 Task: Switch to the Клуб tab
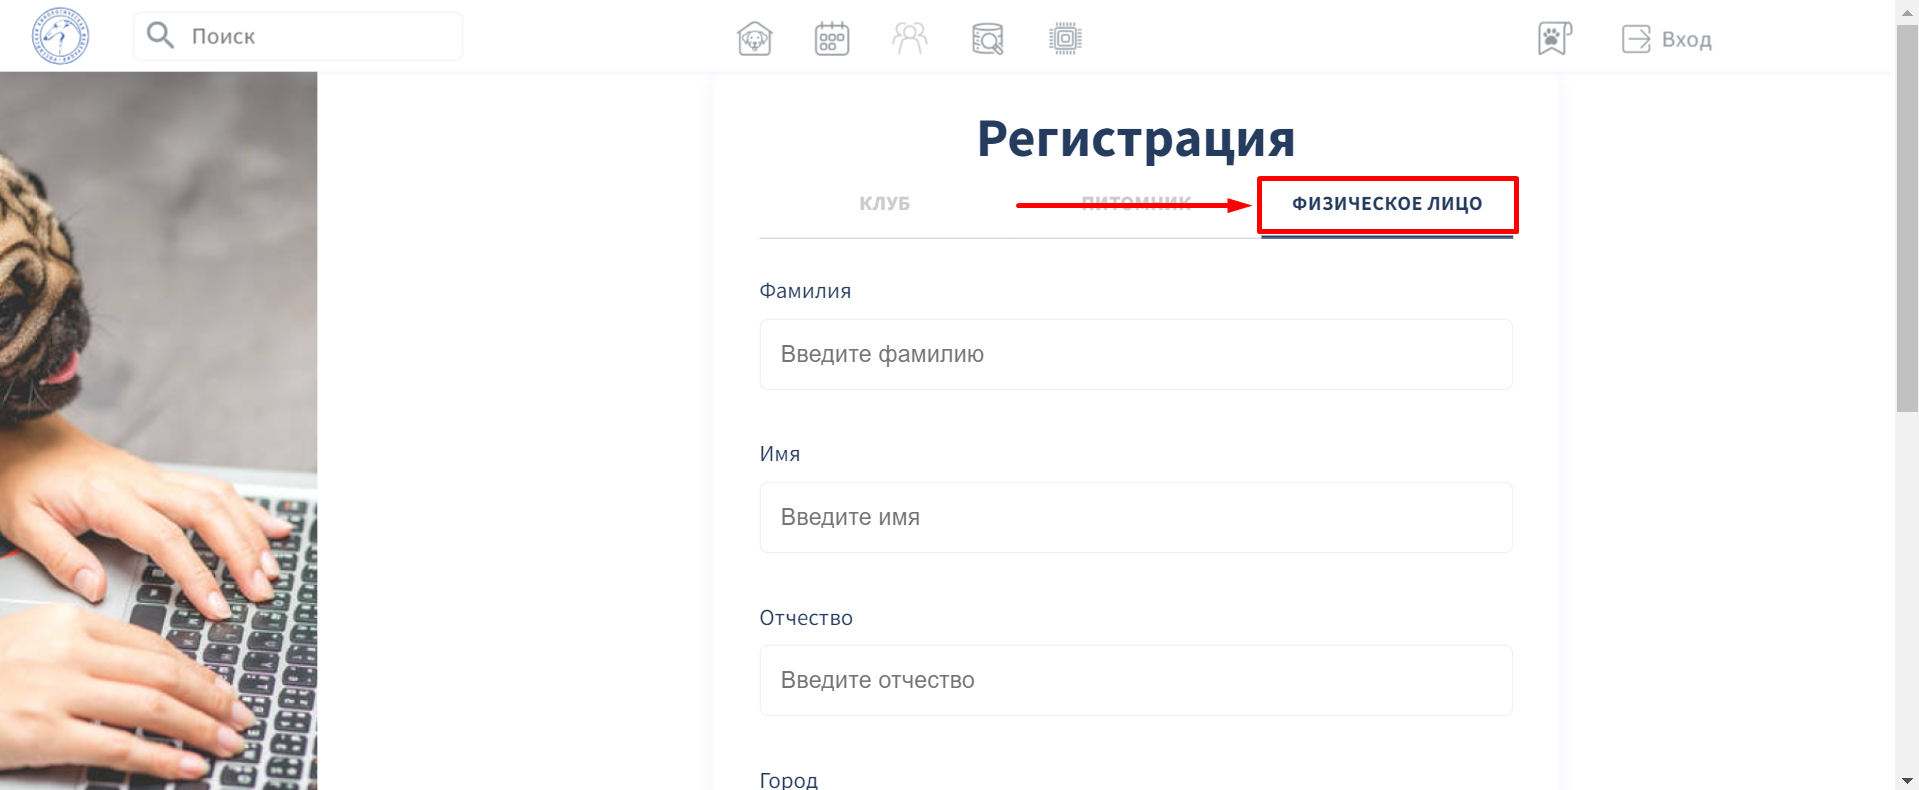pos(884,204)
